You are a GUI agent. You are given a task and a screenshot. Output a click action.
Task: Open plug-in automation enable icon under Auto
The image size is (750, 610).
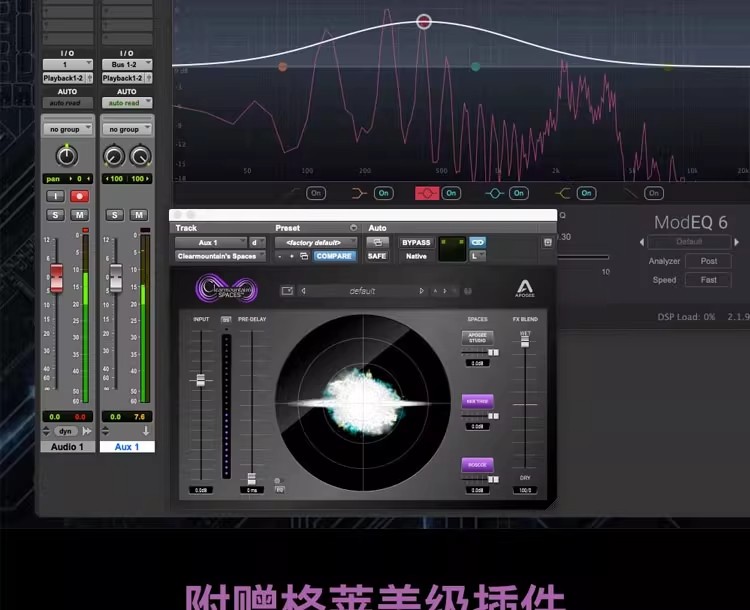click(x=377, y=243)
